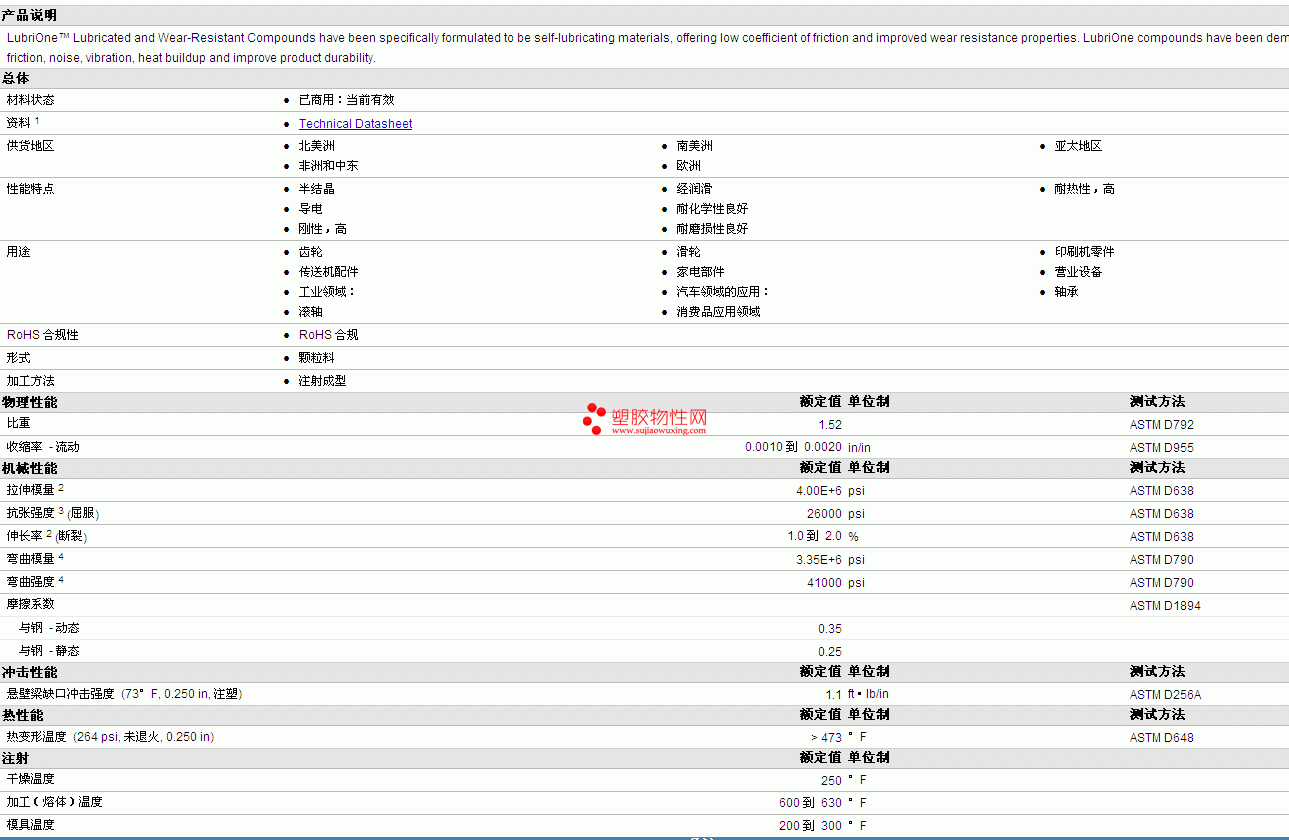1289x840 pixels.
Task: Click the "供货地区" row label
Action: 31,146
